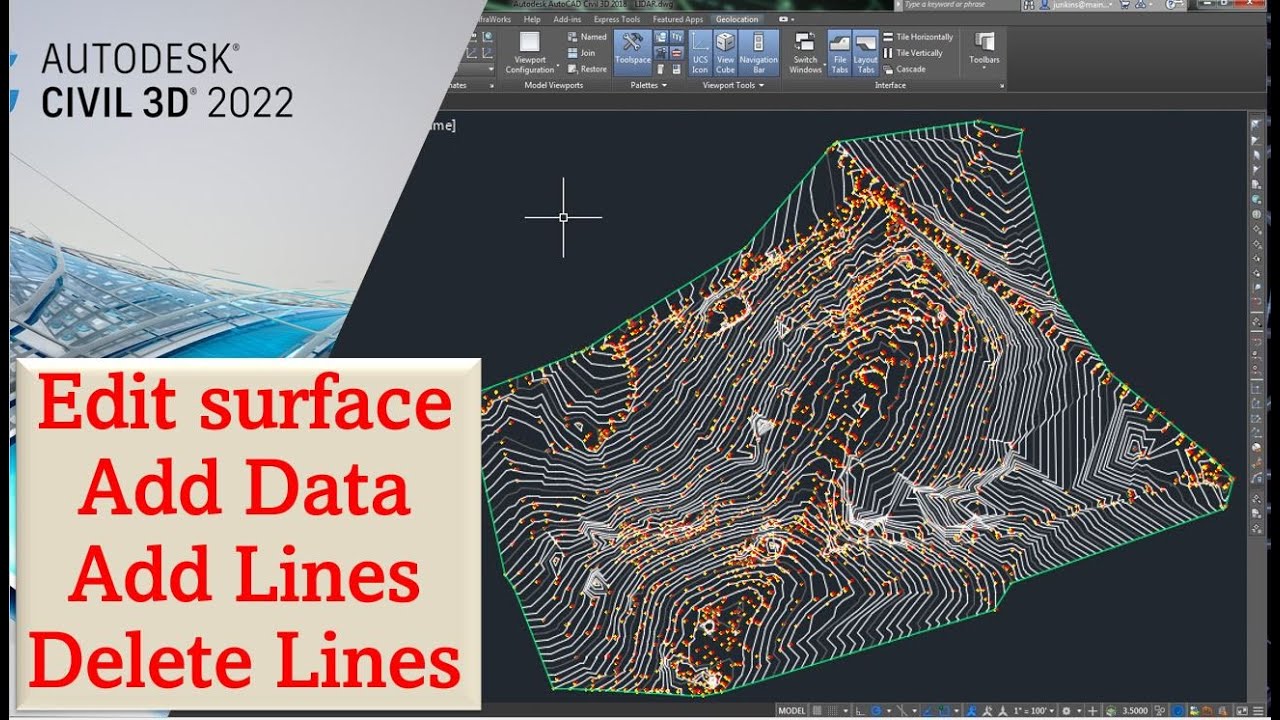Click the 3.5000 value in status bar
The height and width of the screenshot is (720, 1280).
(x=1135, y=710)
